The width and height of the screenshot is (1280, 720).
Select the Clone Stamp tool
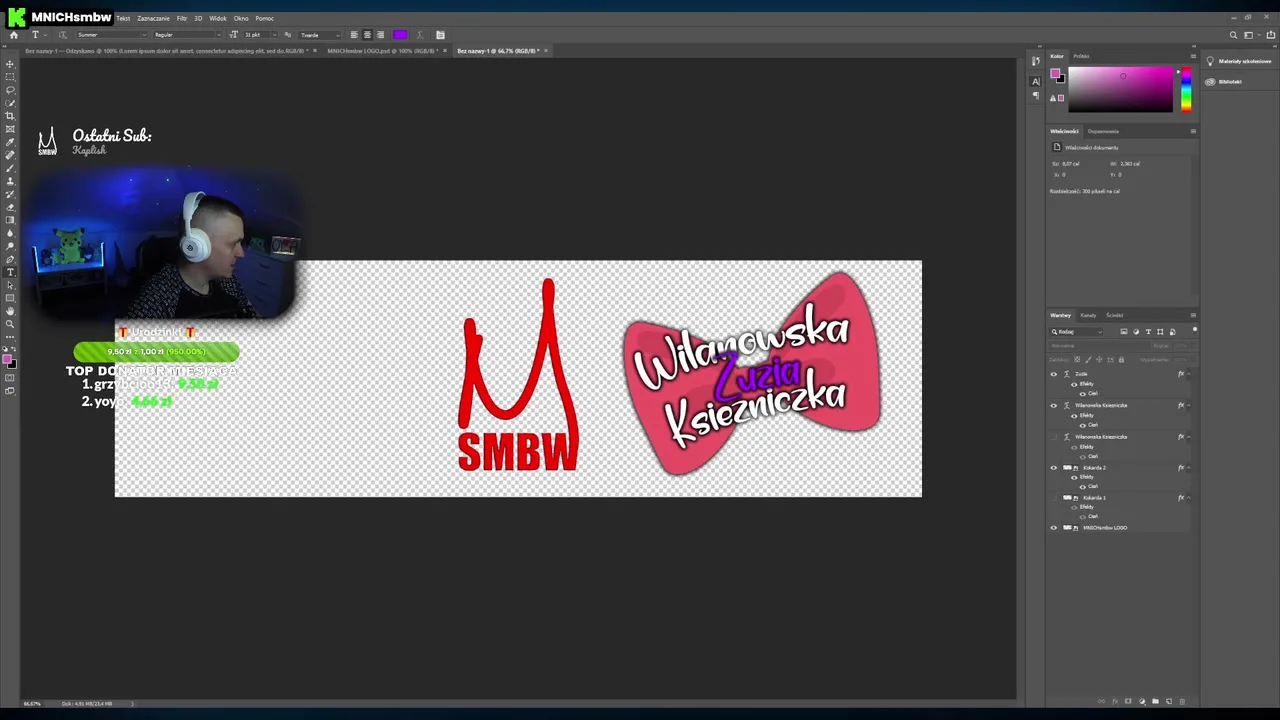pyautogui.click(x=10, y=181)
